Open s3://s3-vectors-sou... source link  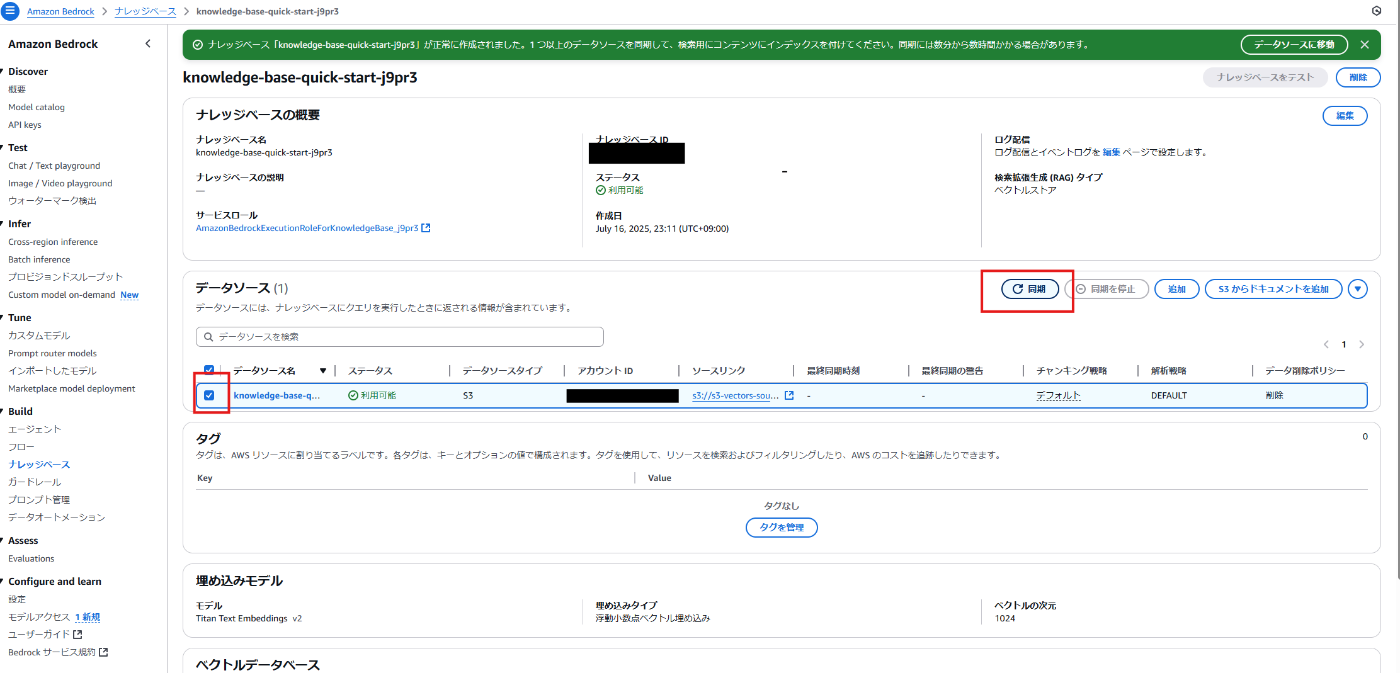pos(735,396)
